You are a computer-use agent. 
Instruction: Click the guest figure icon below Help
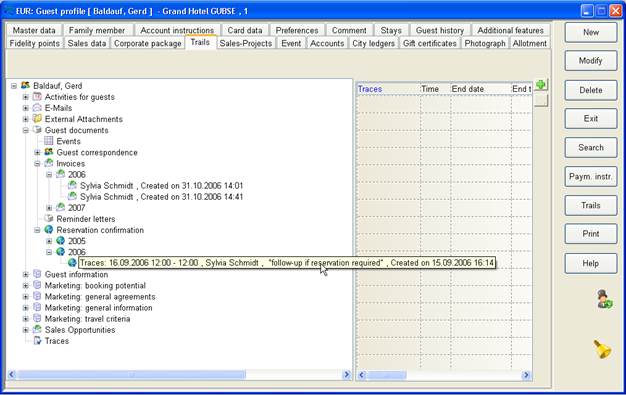(604, 299)
